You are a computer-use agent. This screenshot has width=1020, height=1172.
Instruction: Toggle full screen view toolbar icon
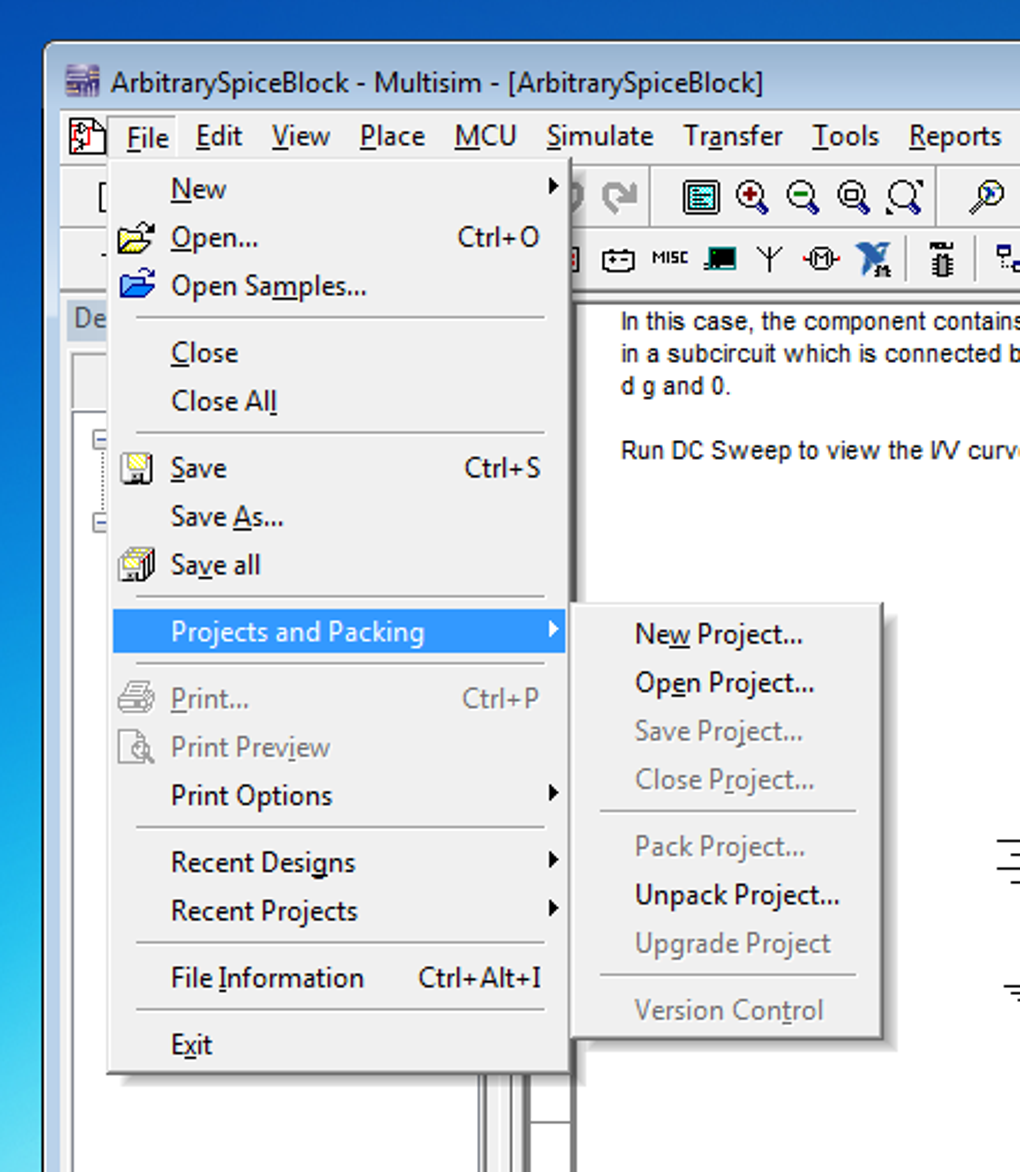tap(701, 197)
